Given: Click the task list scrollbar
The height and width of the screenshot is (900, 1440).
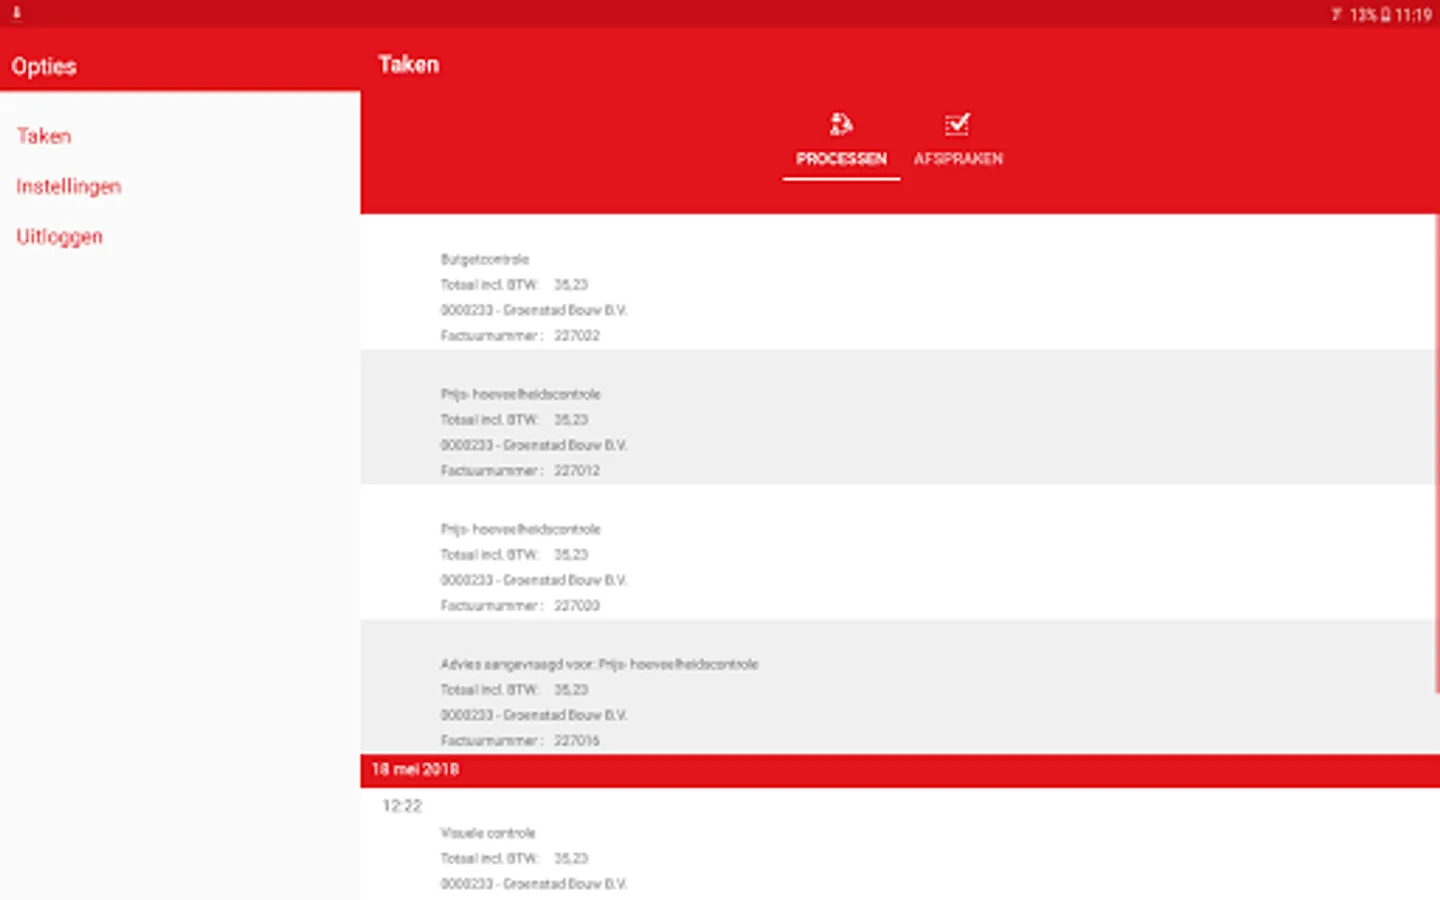Looking at the screenshot, I should (1437, 452).
